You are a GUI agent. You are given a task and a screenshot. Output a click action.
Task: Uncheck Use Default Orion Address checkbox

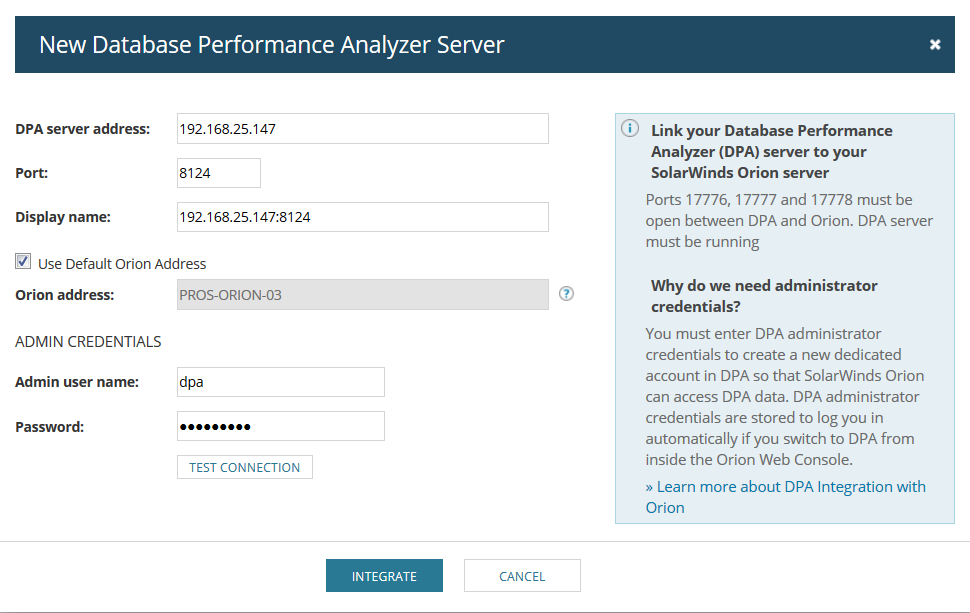[x=23, y=262]
